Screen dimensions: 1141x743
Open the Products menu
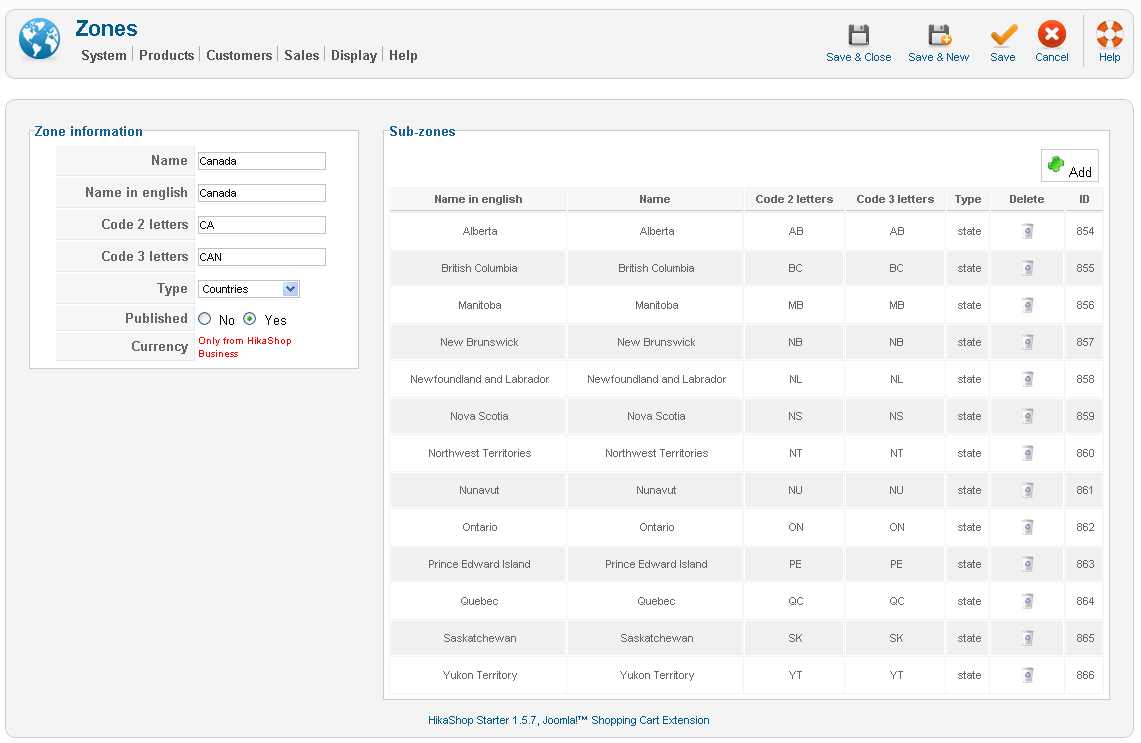pyautogui.click(x=166, y=55)
